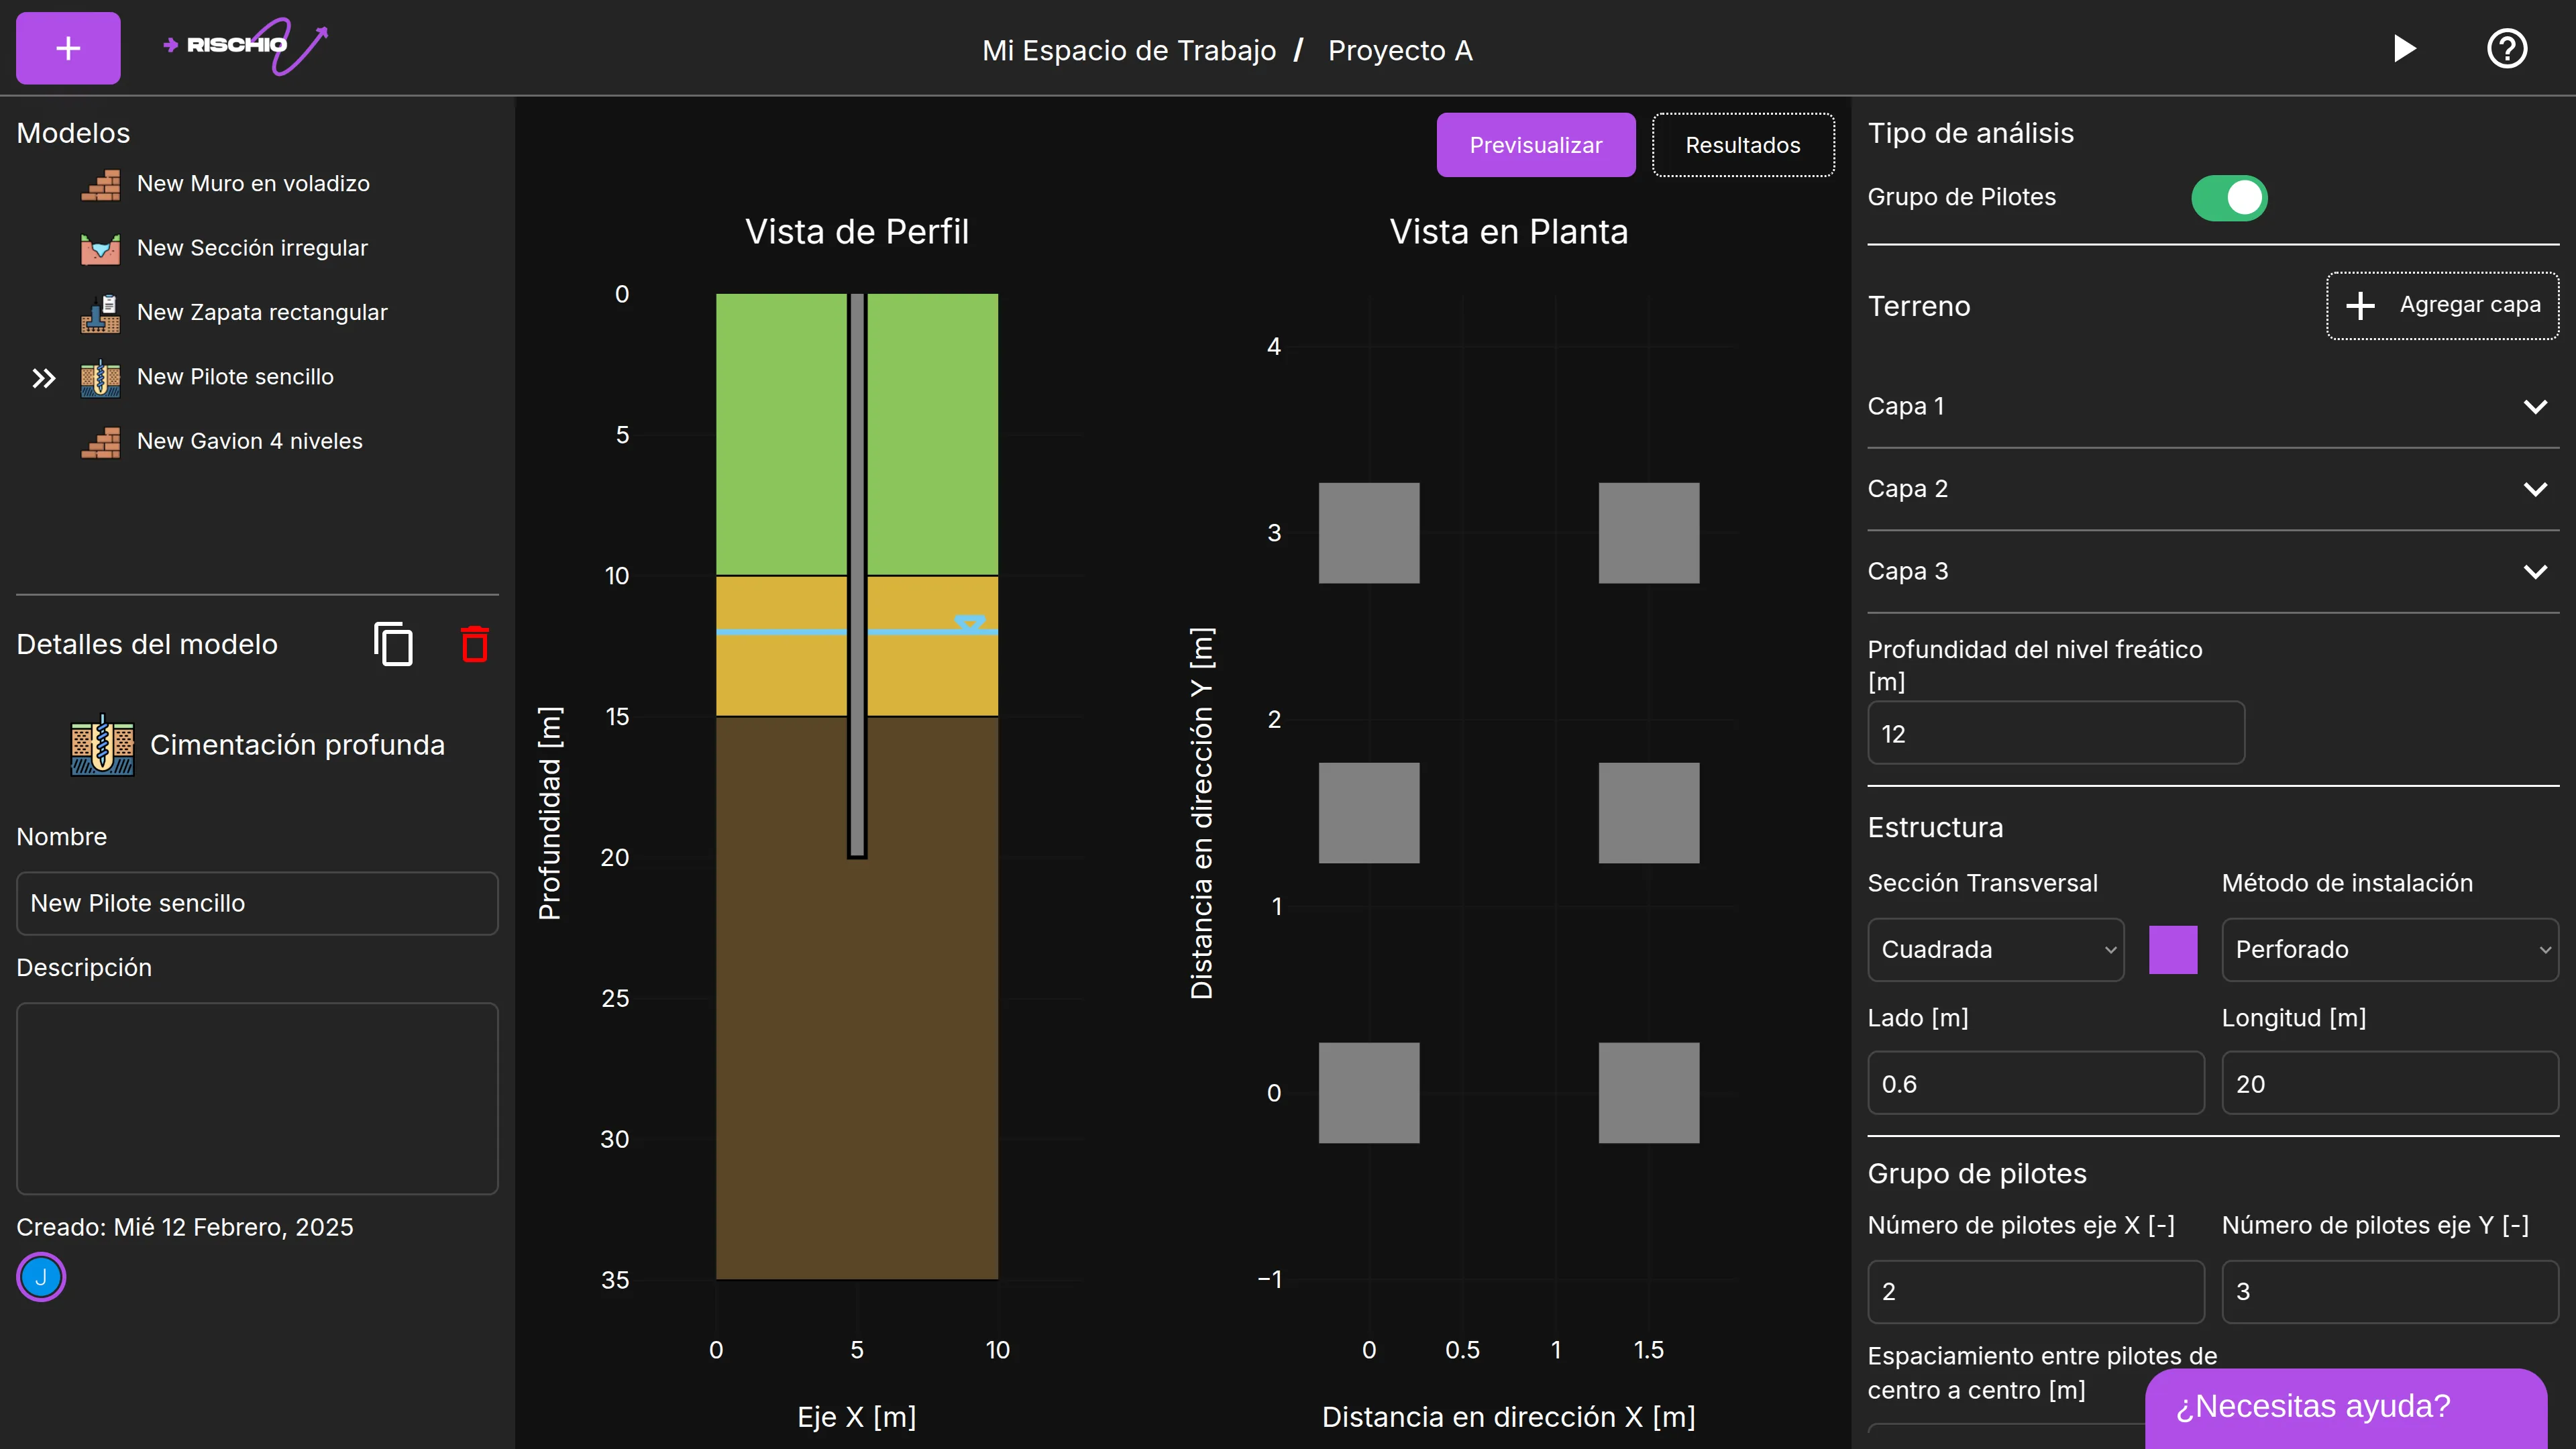Click the Agregar capa button
Image resolution: width=2576 pixels, height=1449 pixels.
pos(2442,306)
